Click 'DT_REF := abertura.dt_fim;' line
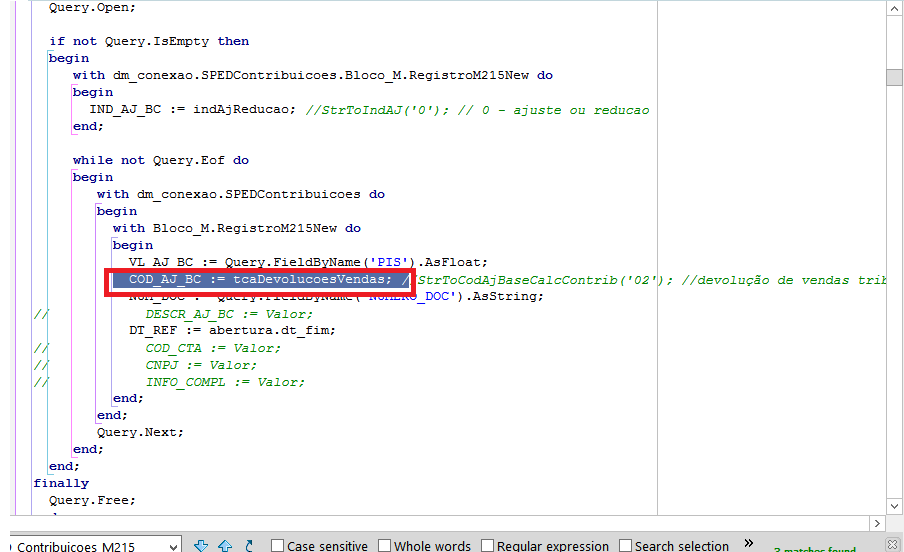 tap(232, 331)
